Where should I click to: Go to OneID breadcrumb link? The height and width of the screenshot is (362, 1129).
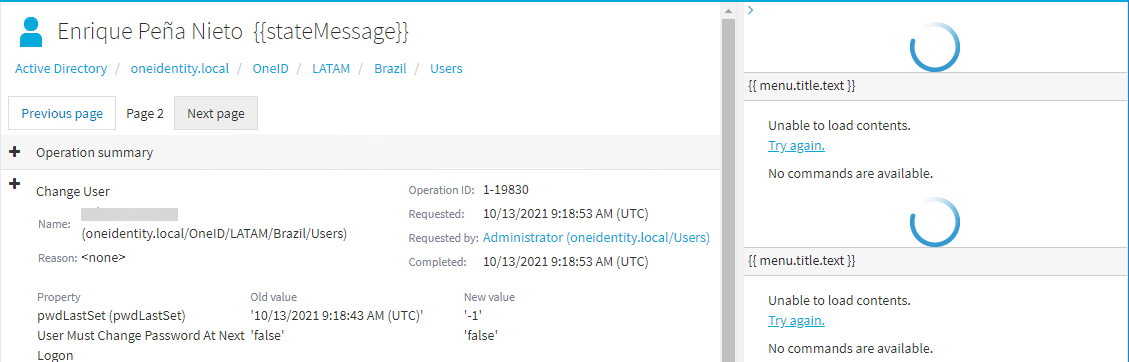point(271,69)
